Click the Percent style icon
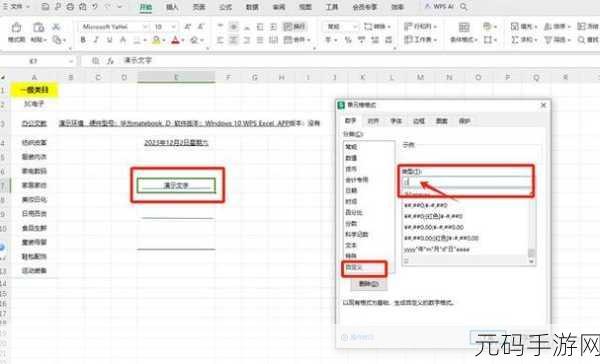 [348, 39]
